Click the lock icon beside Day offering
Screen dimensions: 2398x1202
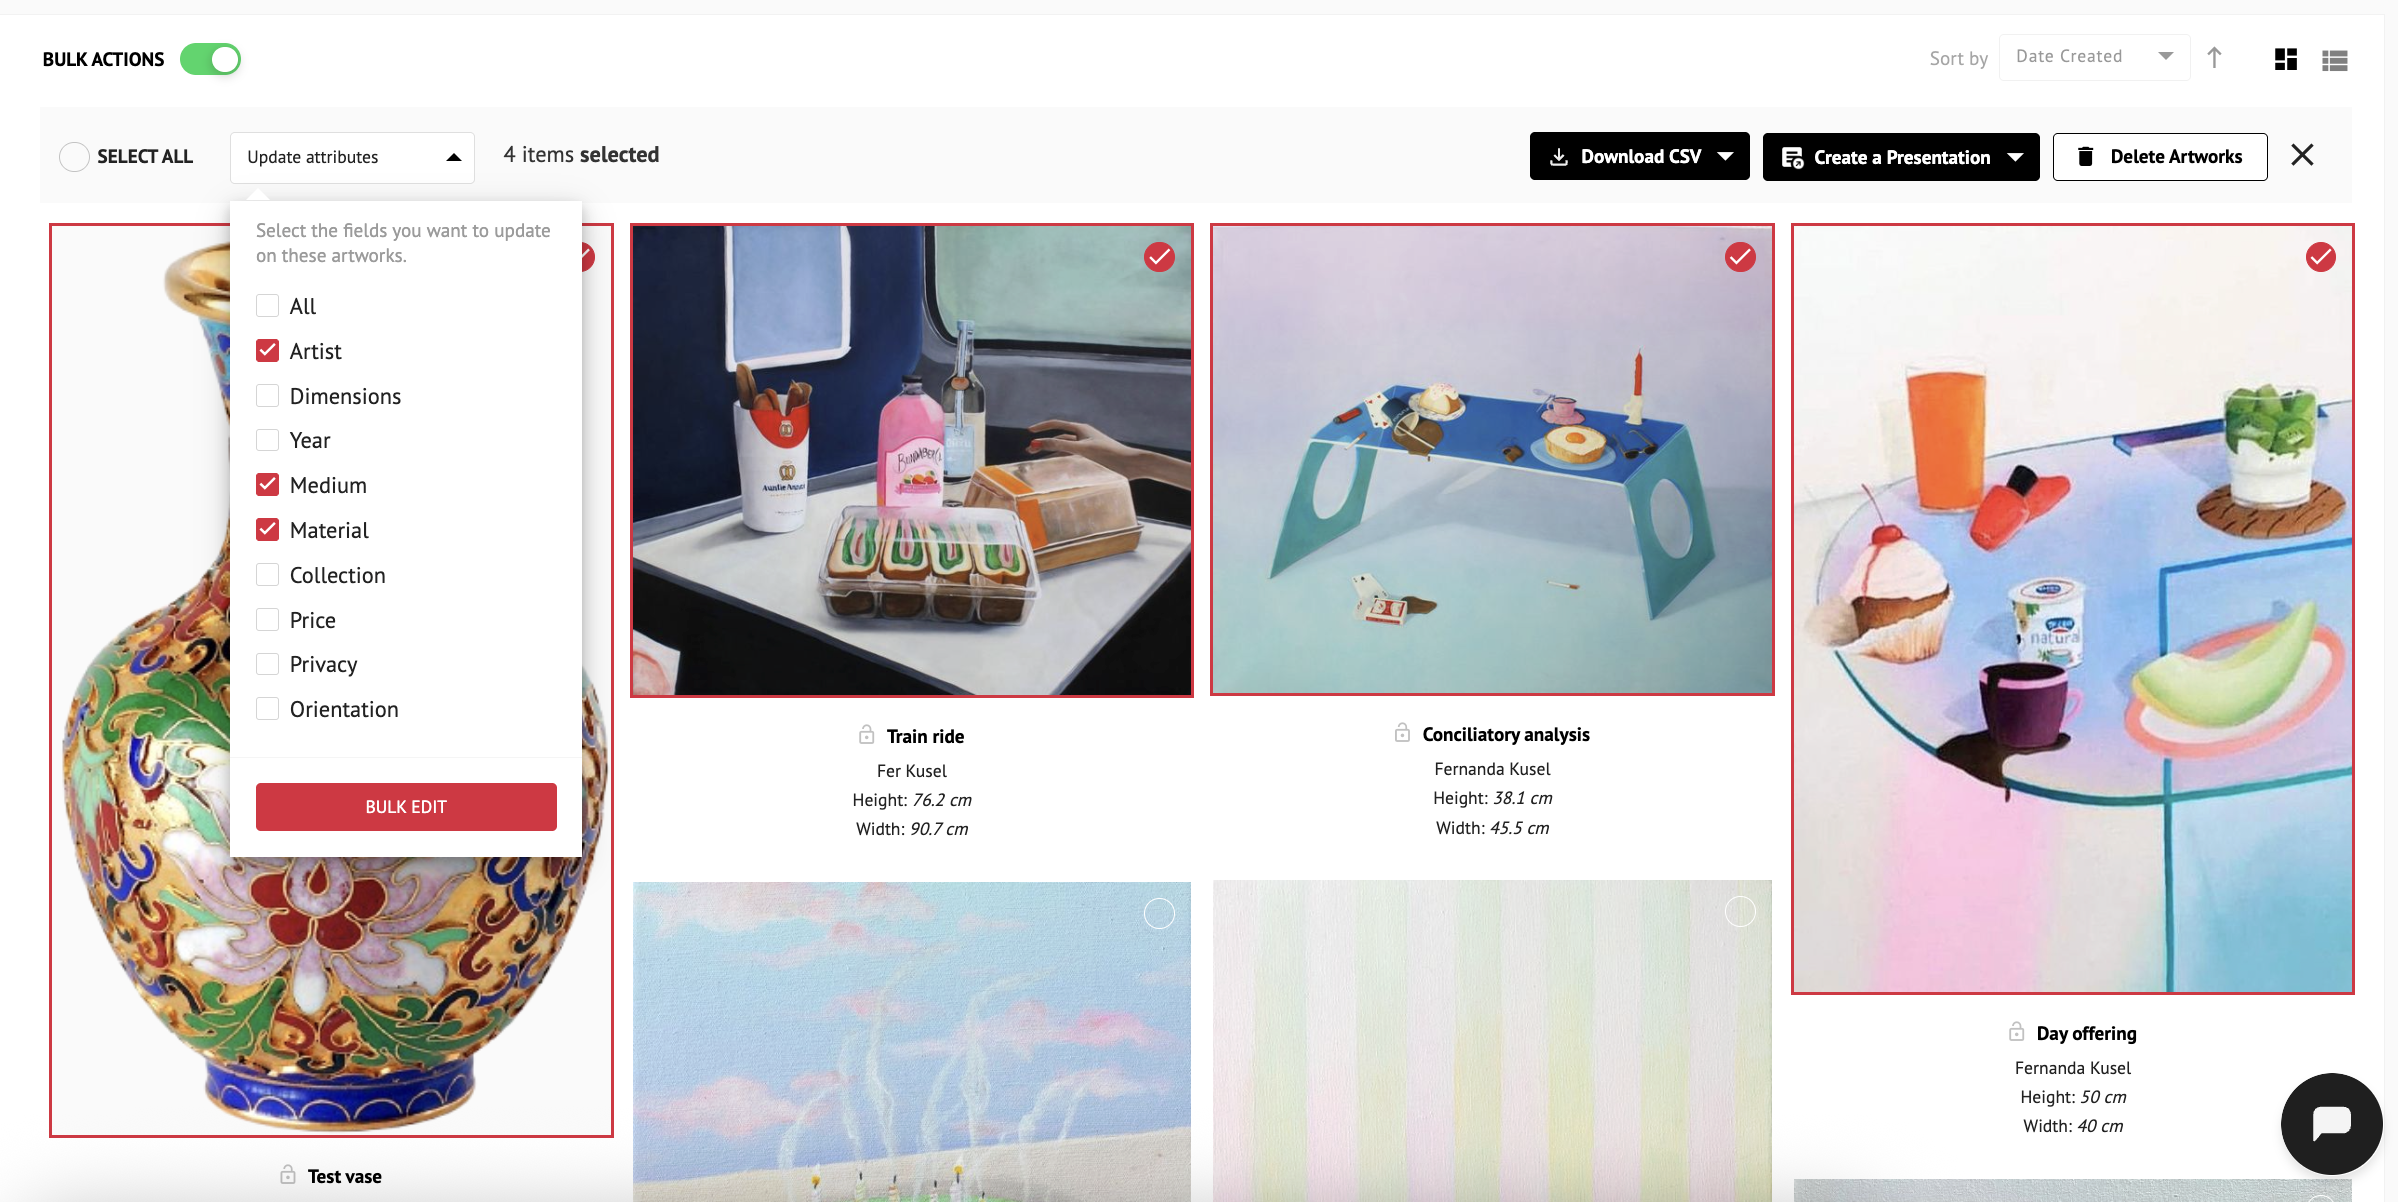coord(2016,1032)
